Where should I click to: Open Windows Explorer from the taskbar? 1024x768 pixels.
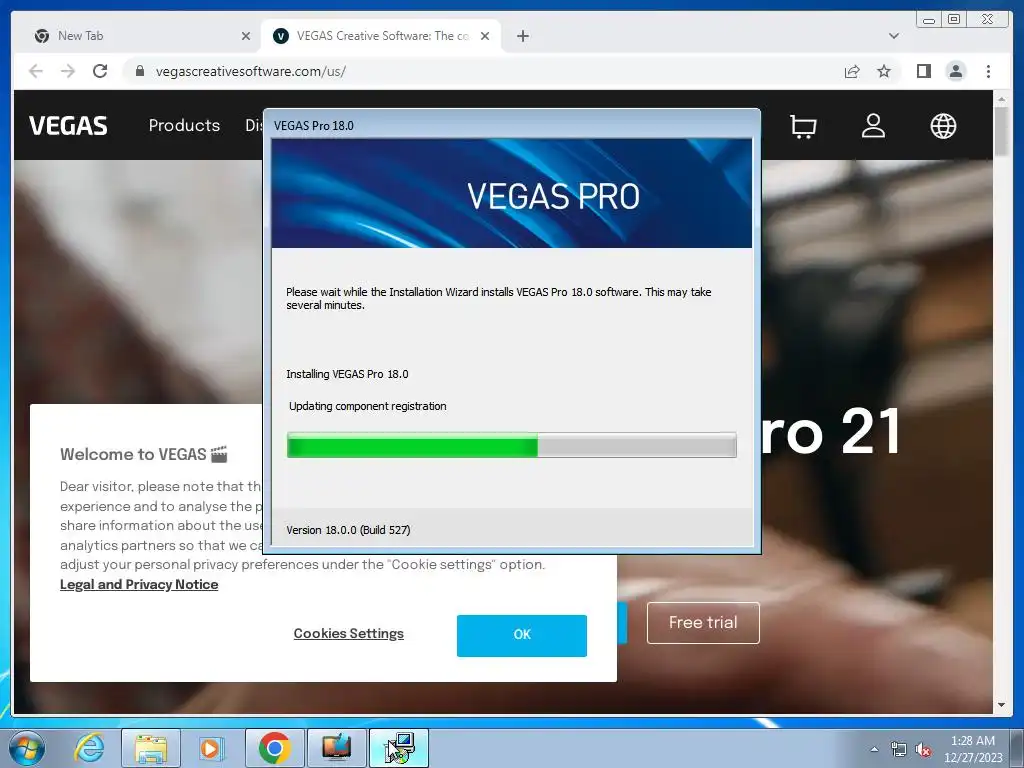[151, 748]
